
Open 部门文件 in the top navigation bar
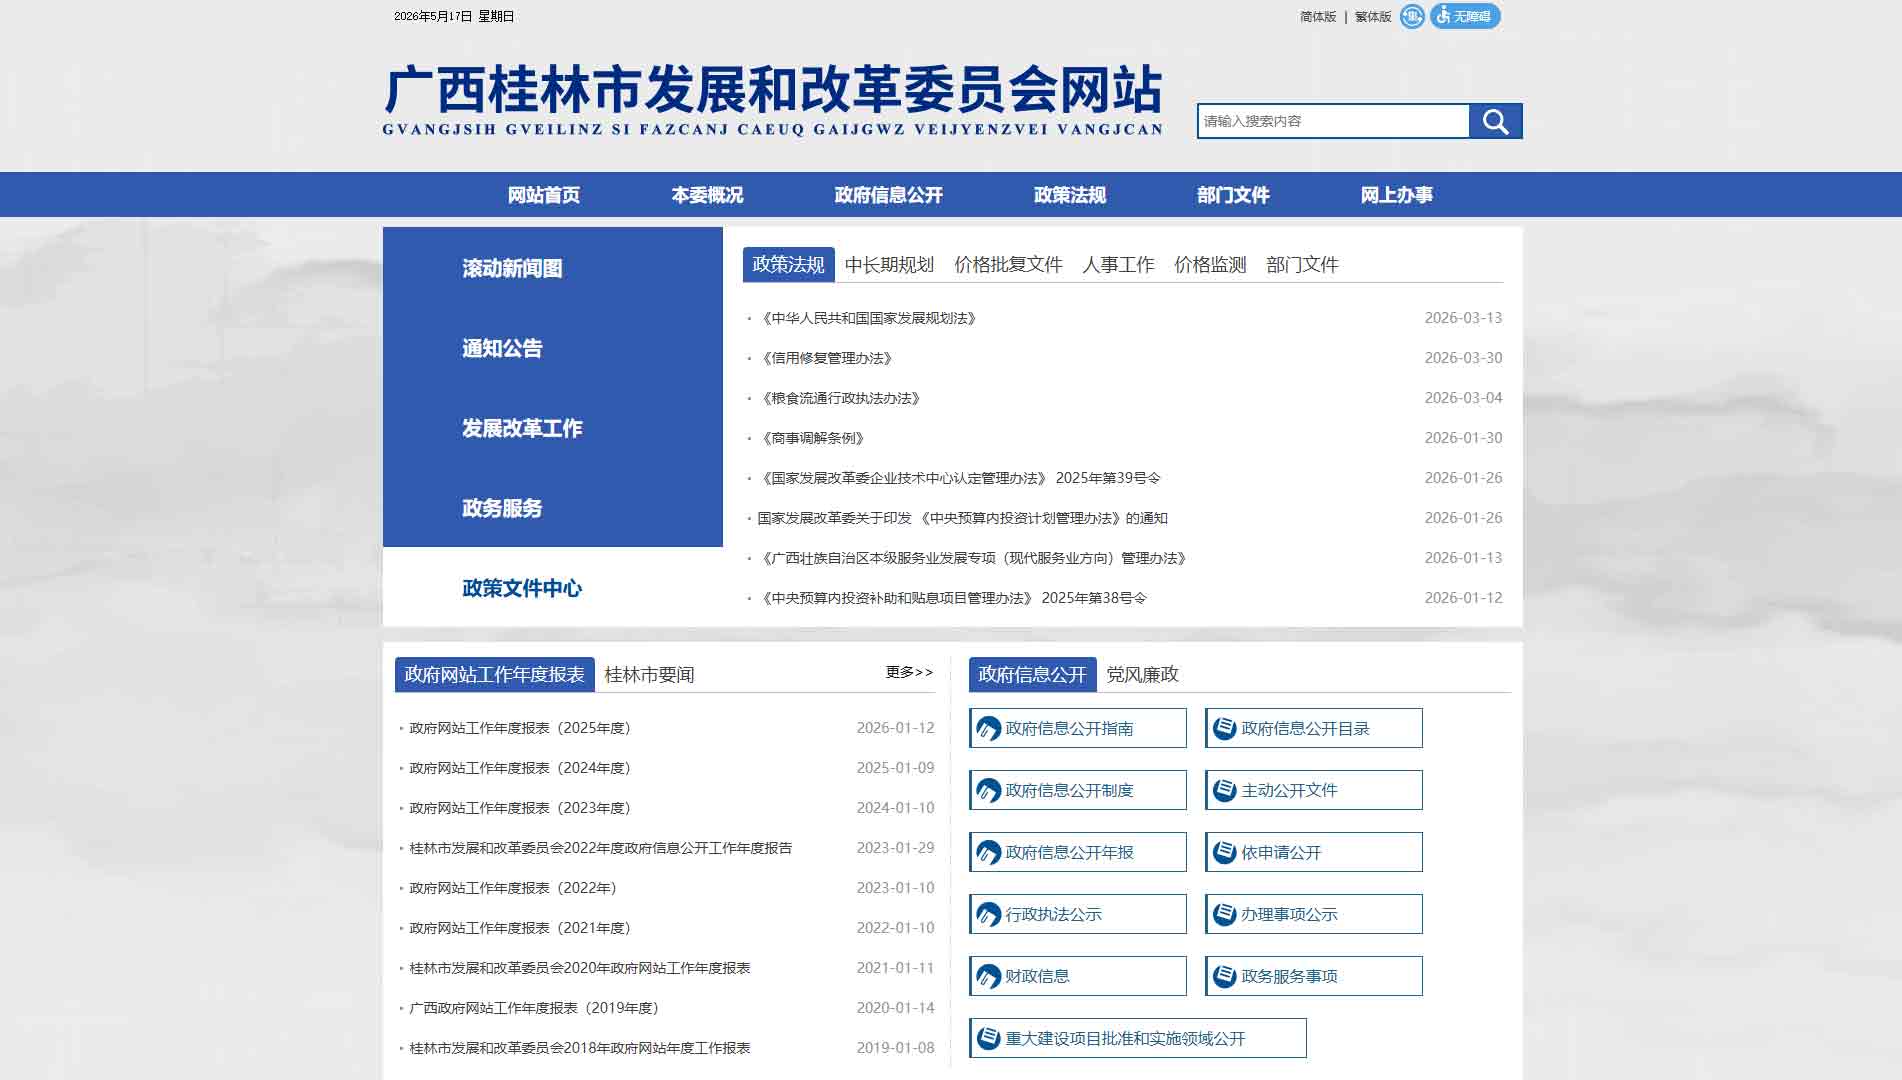(x=1233, y=195)
